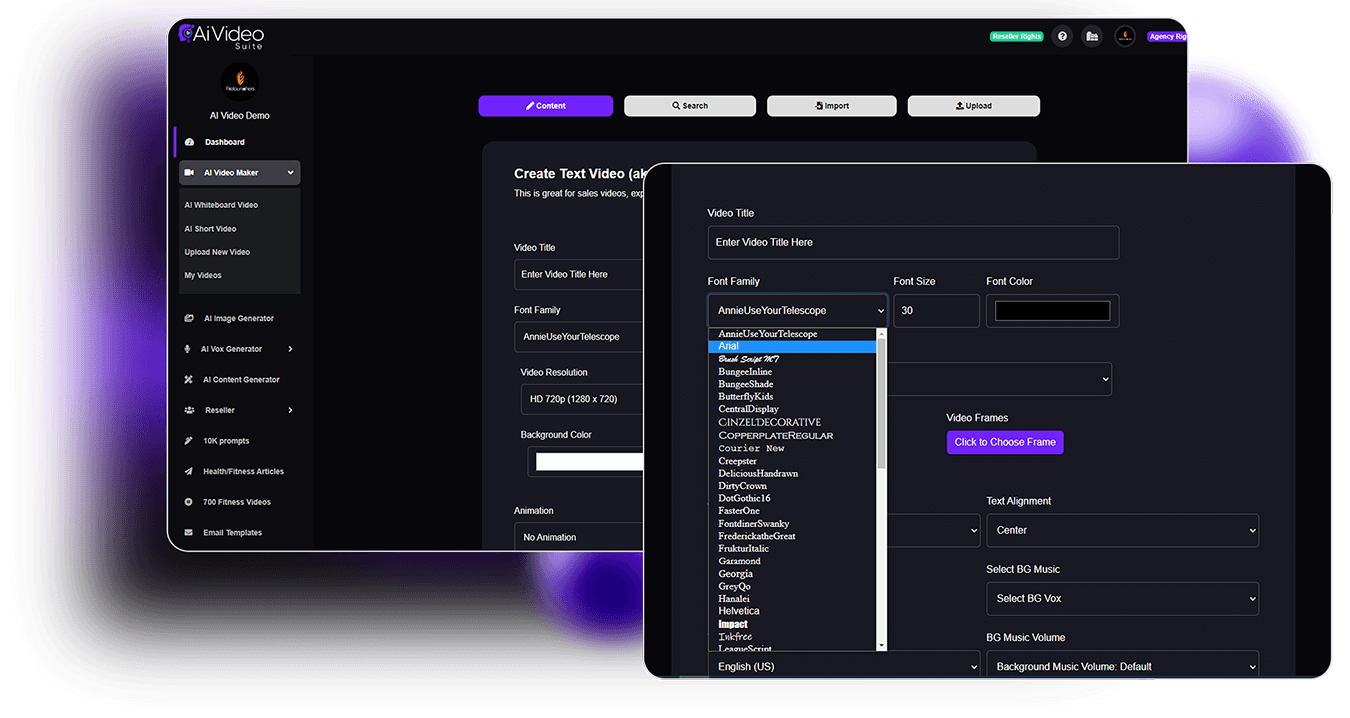Switch to the Search tab
This screenshot has width=1350, height=718.
pos(690,106)
